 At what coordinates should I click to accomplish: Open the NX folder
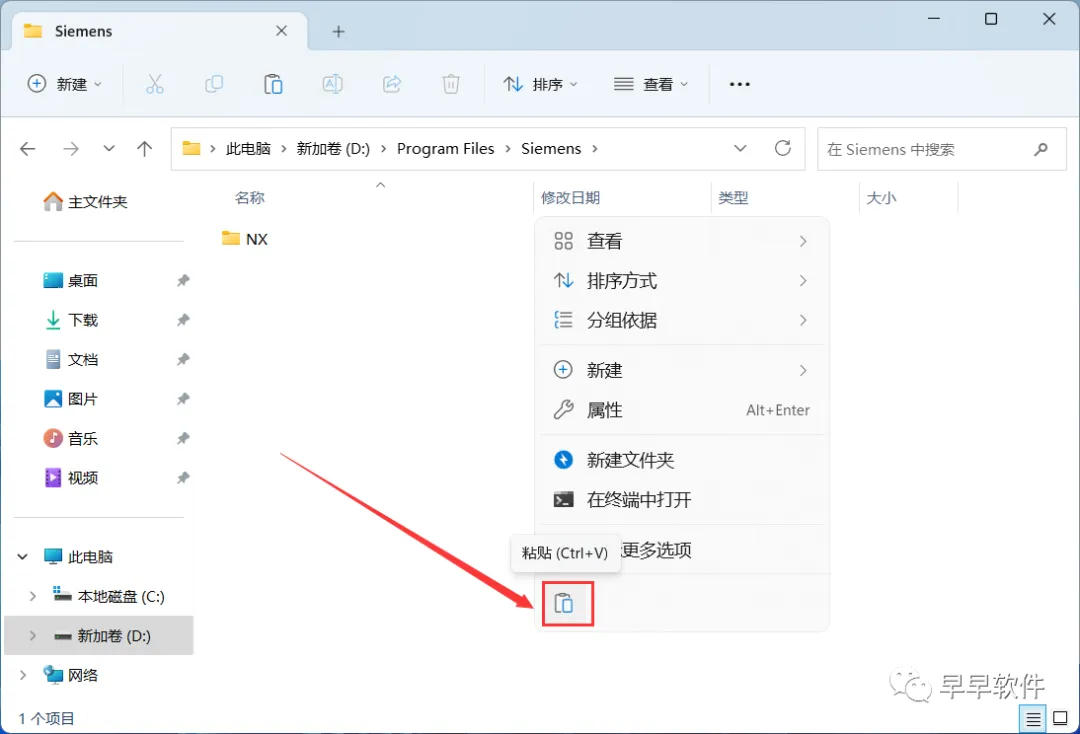pos(245,239)
